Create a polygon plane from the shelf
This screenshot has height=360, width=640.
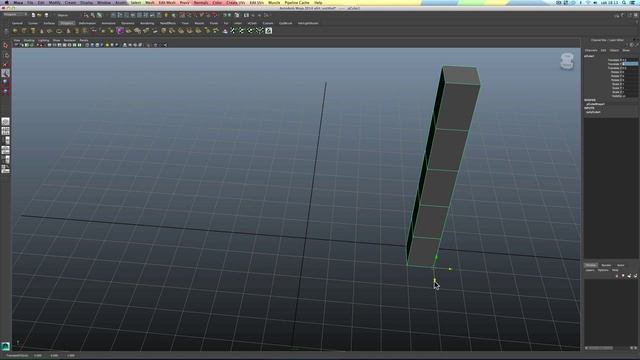(x=50, y=31)
